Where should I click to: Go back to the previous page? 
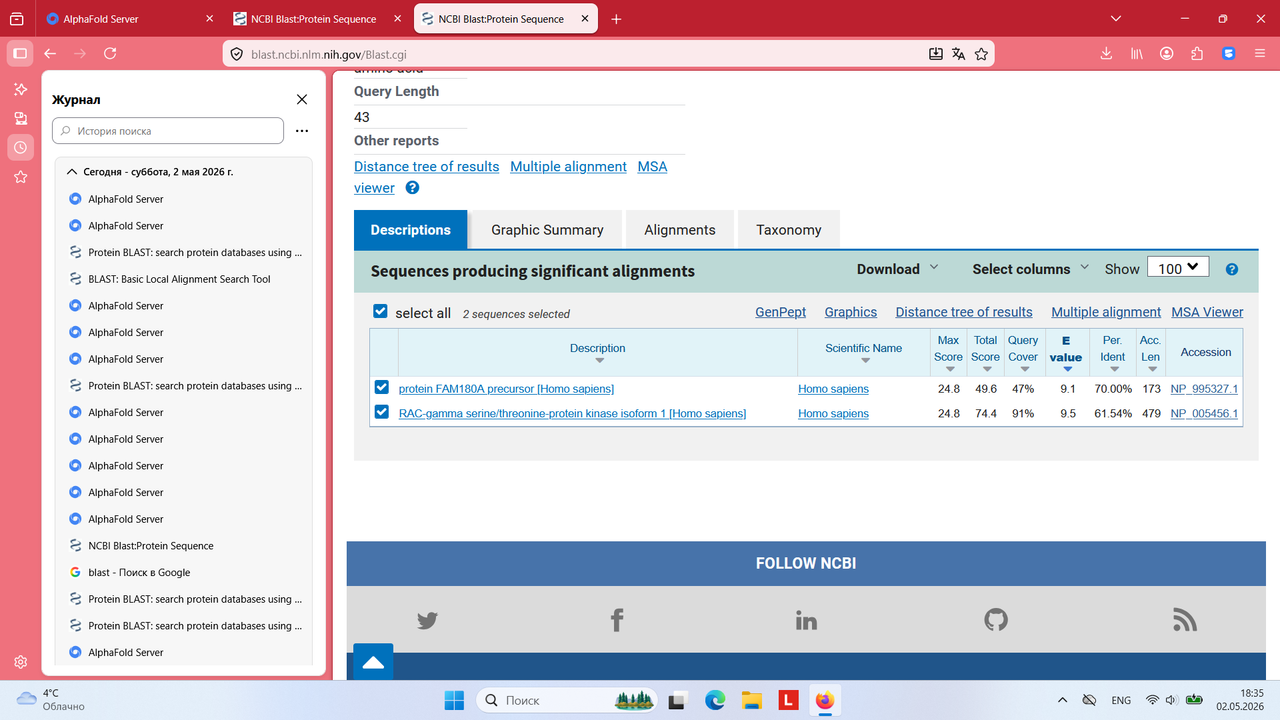tap(50, 53)
